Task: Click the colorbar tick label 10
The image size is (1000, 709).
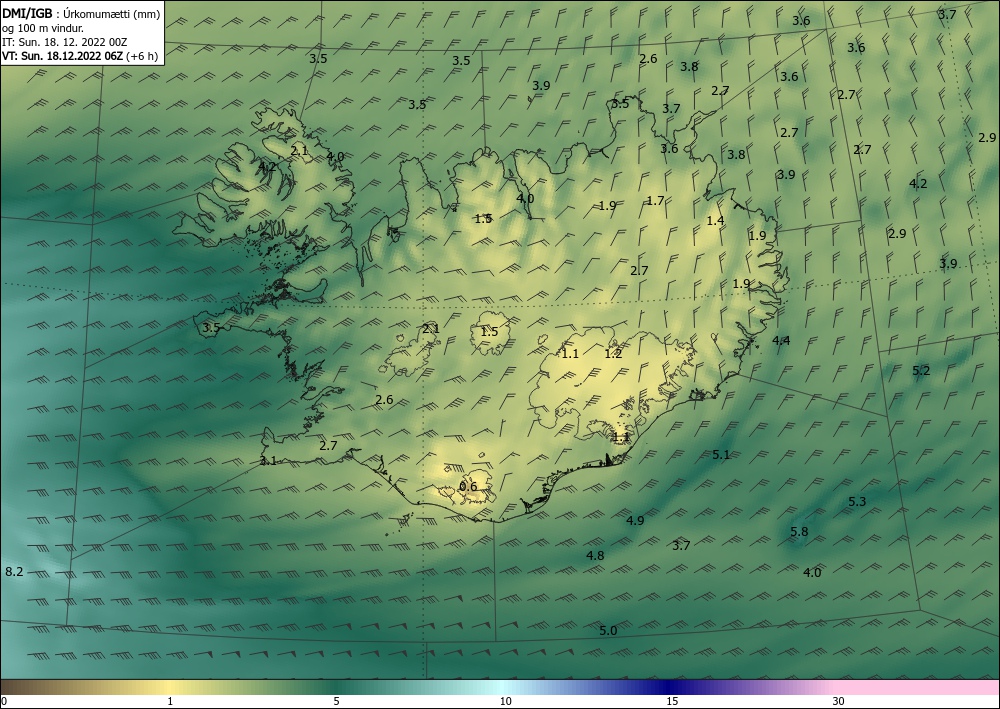Action: [x=505, y=702]
